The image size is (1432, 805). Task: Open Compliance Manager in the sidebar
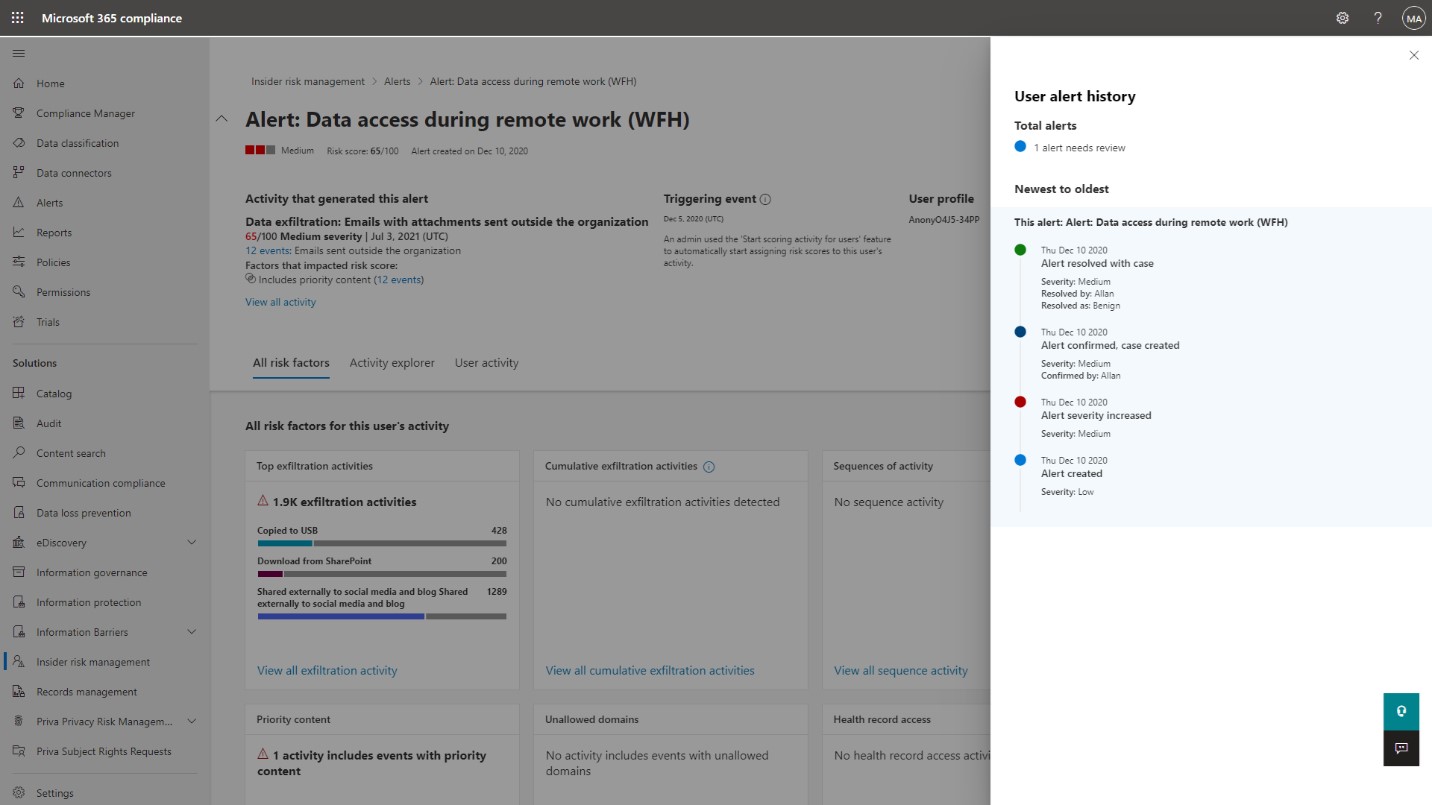point(84,113)
